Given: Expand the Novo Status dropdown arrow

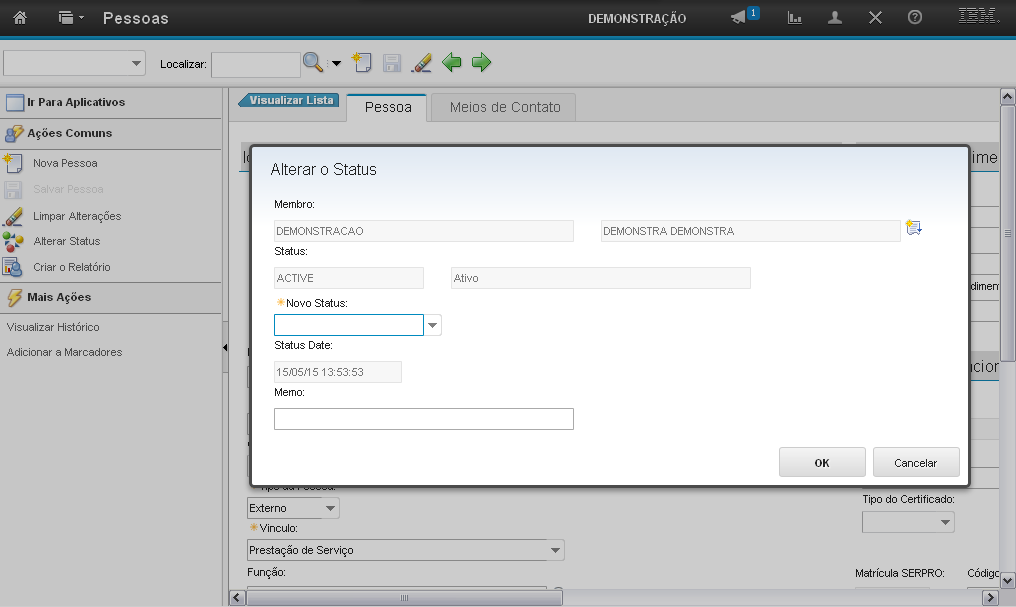Looking at the screenshot, I should [x=433, y=325].
